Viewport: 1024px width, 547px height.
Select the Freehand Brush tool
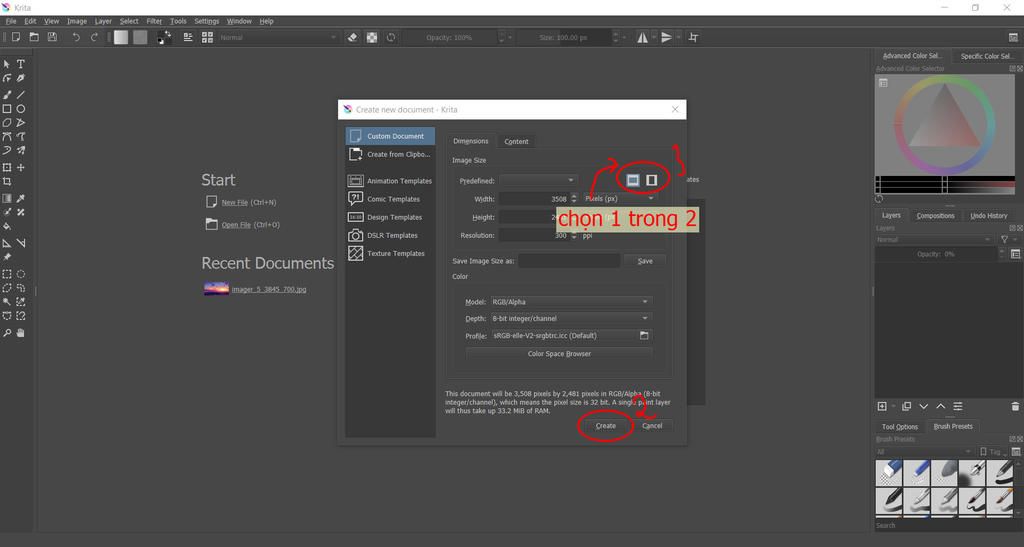coord(7,95)
